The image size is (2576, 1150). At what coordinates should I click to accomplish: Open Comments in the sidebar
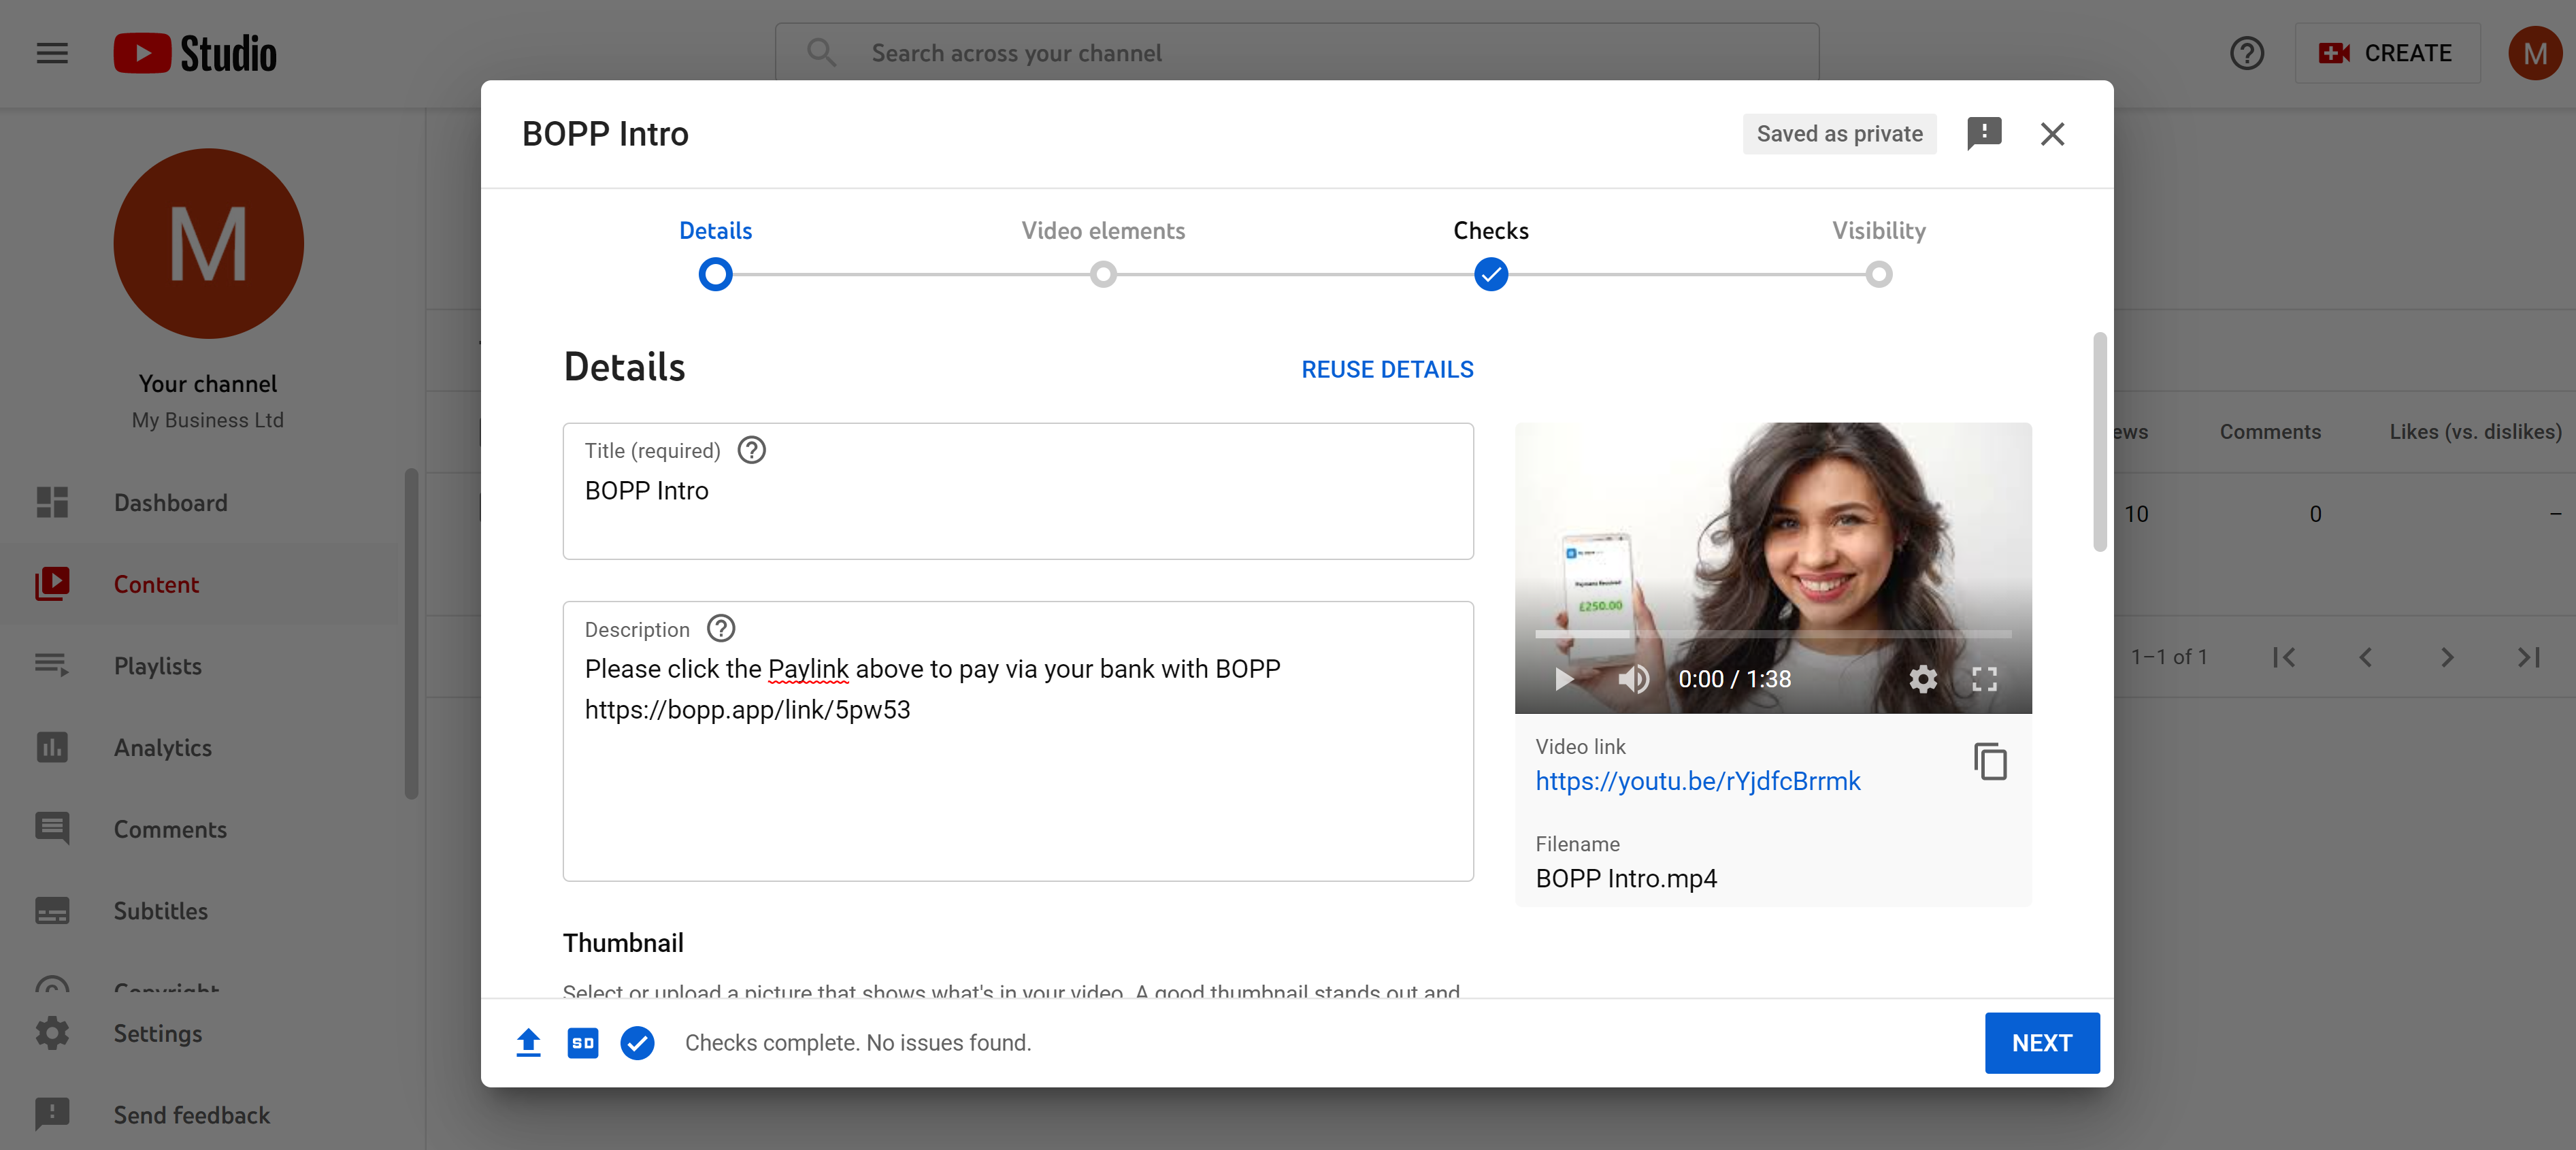coord(200,829)
